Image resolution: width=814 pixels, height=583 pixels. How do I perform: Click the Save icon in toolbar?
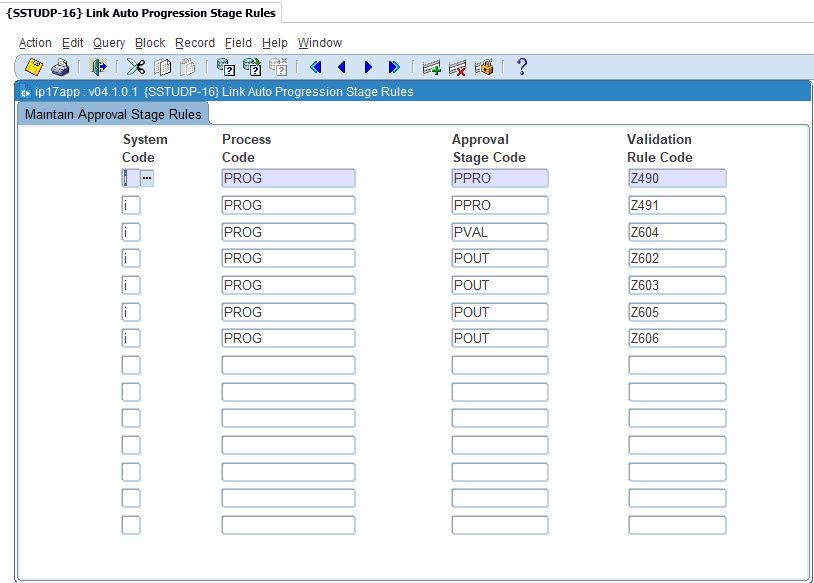point(33,67)
